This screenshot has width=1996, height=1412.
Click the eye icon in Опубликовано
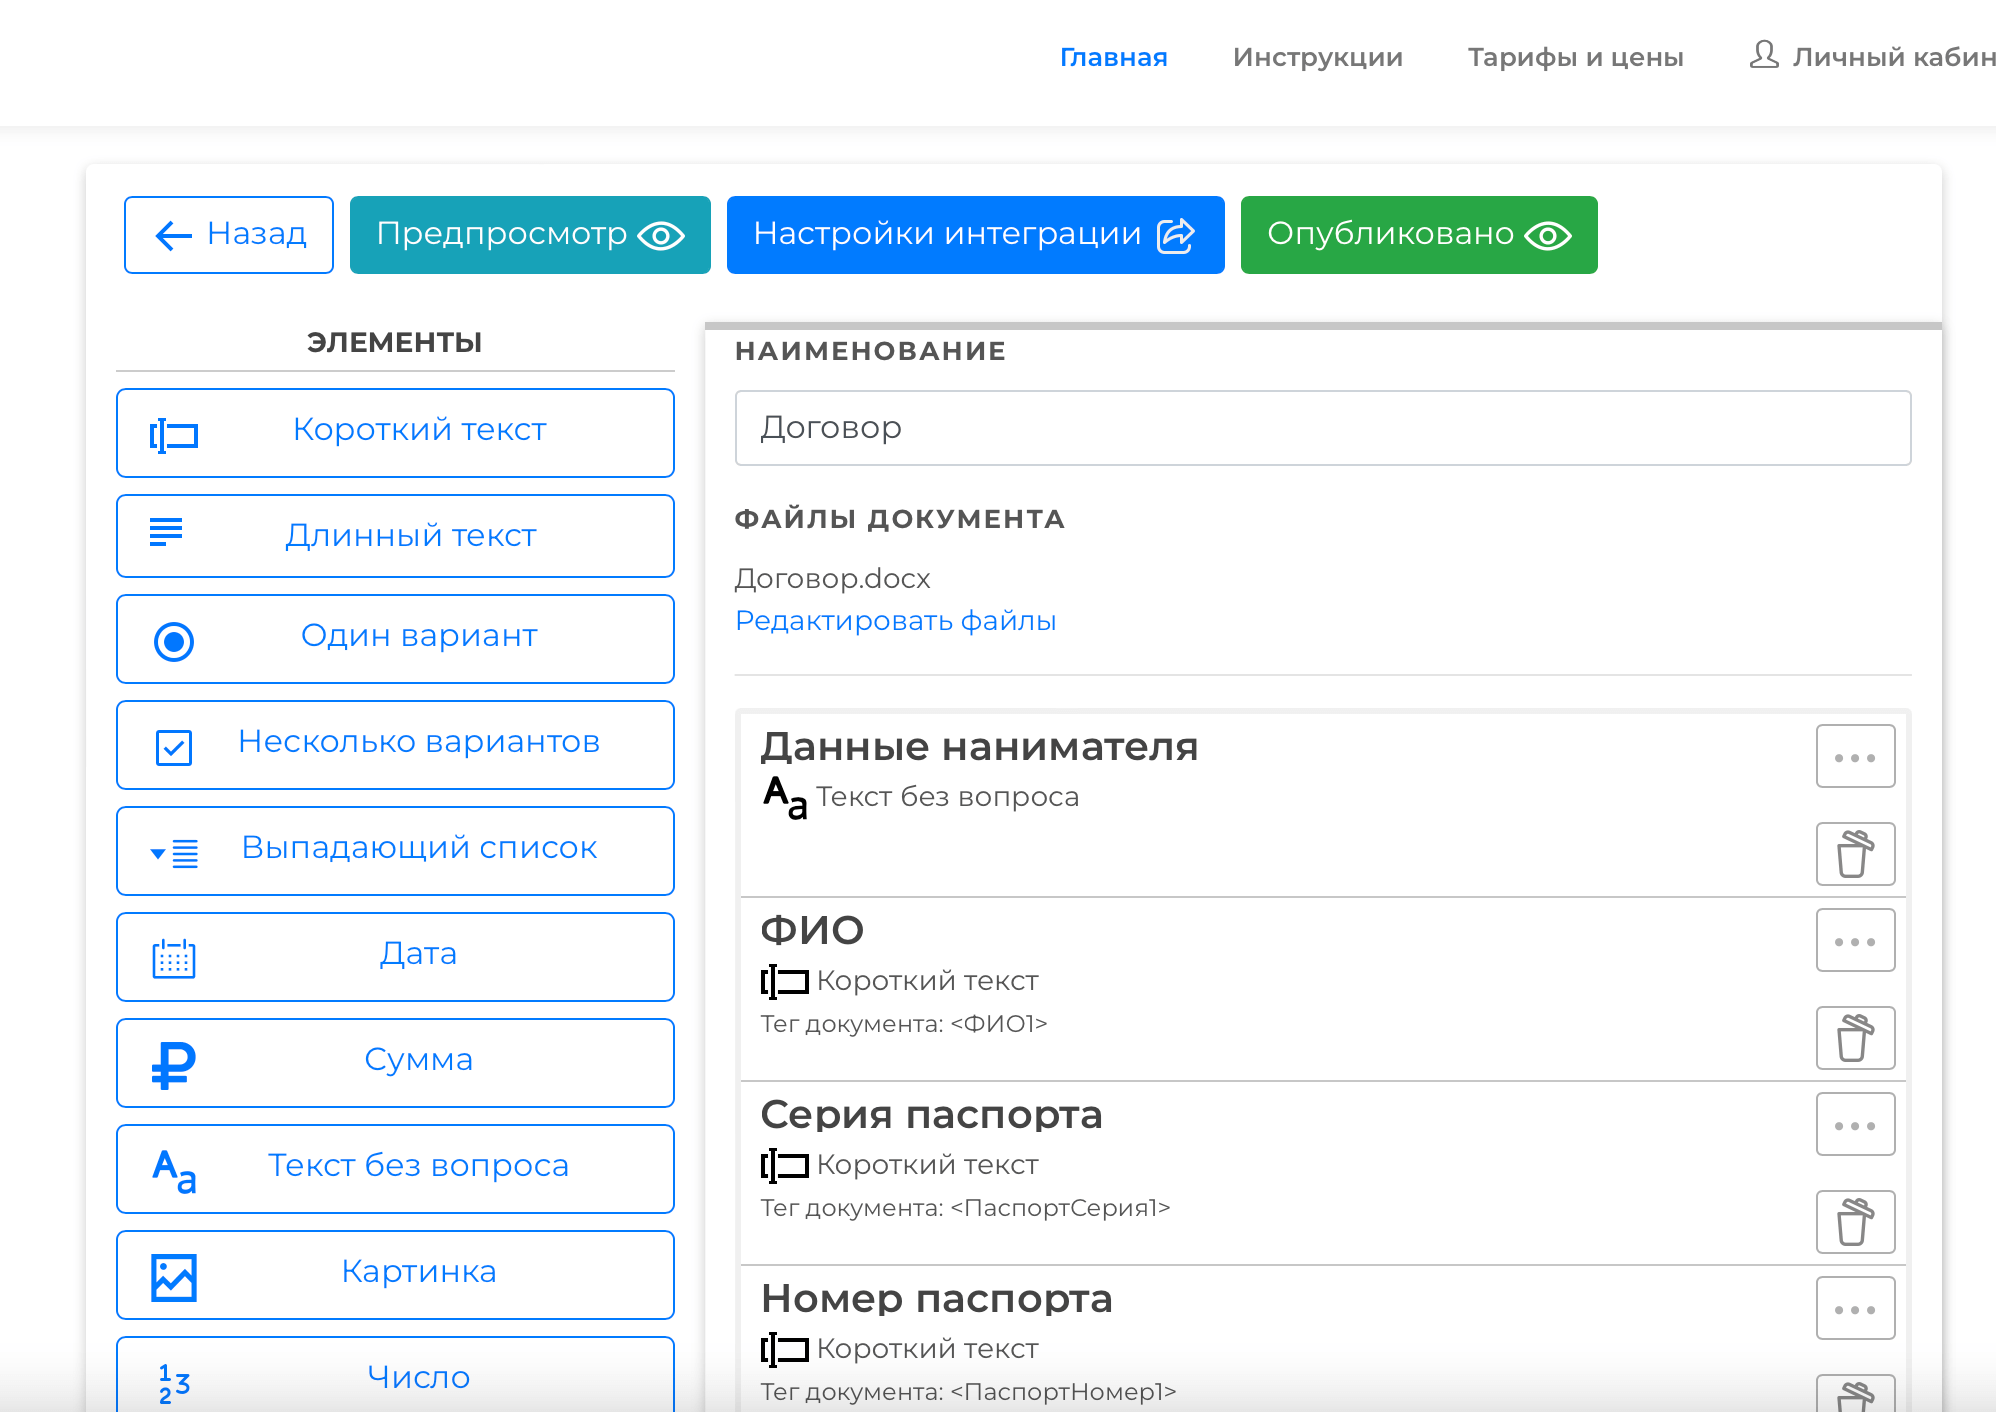(1548, 236)
